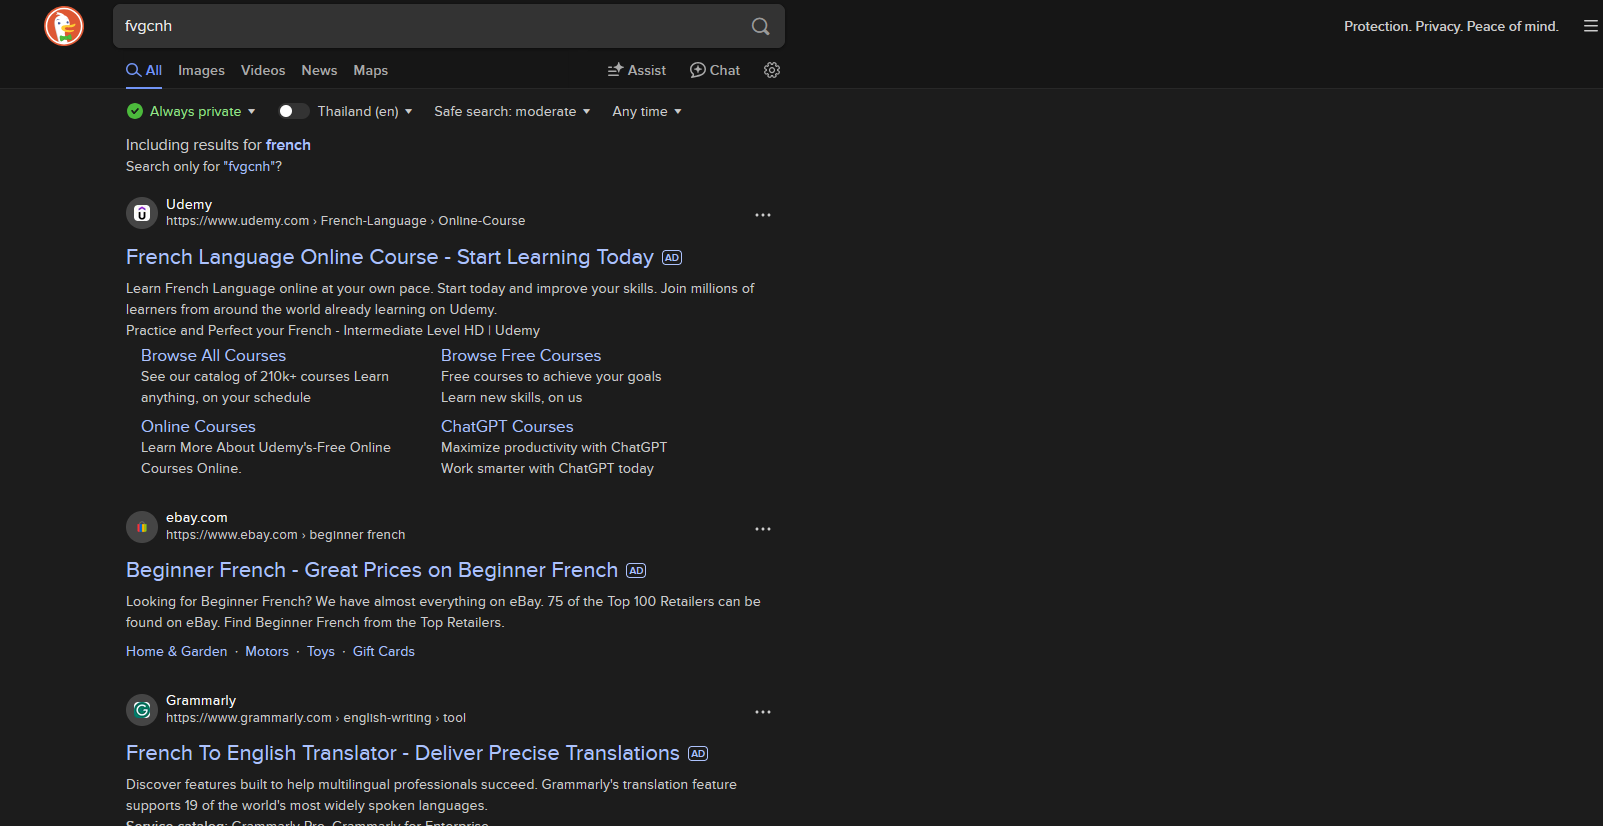Click Protection. Privacy. Peace of mind. text

point(1451,26)
